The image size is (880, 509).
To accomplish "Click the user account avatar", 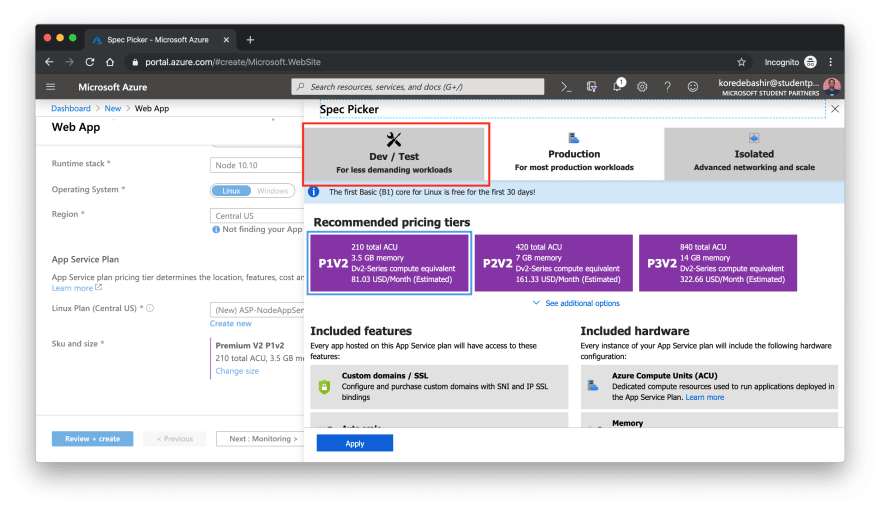I will click(x=832, y=86).
